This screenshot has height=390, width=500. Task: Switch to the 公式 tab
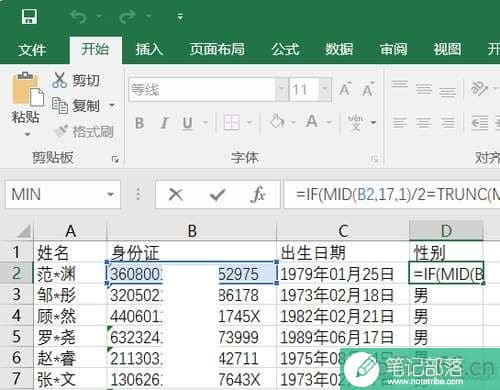pyautogui.click(x=285, y=50)
